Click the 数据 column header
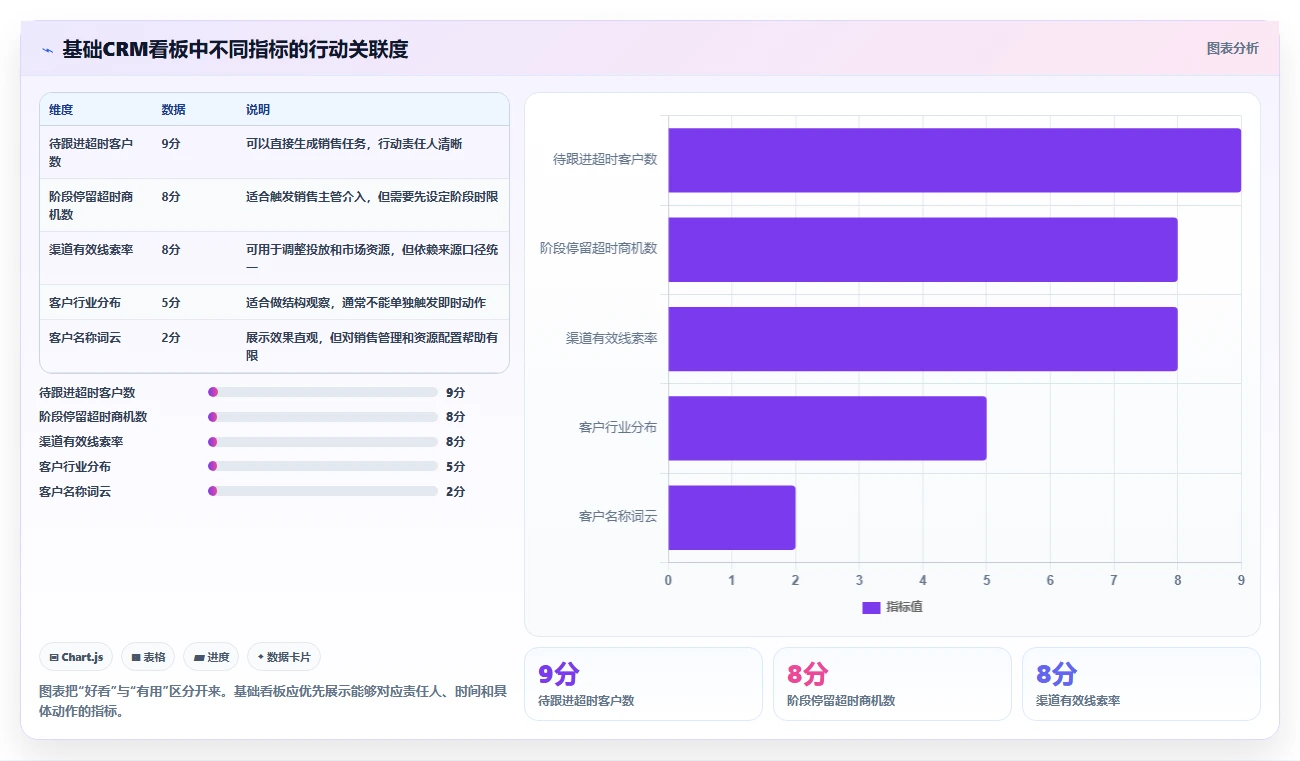Viewport: 1300px width, 761px height. click(x=173, y=110)
